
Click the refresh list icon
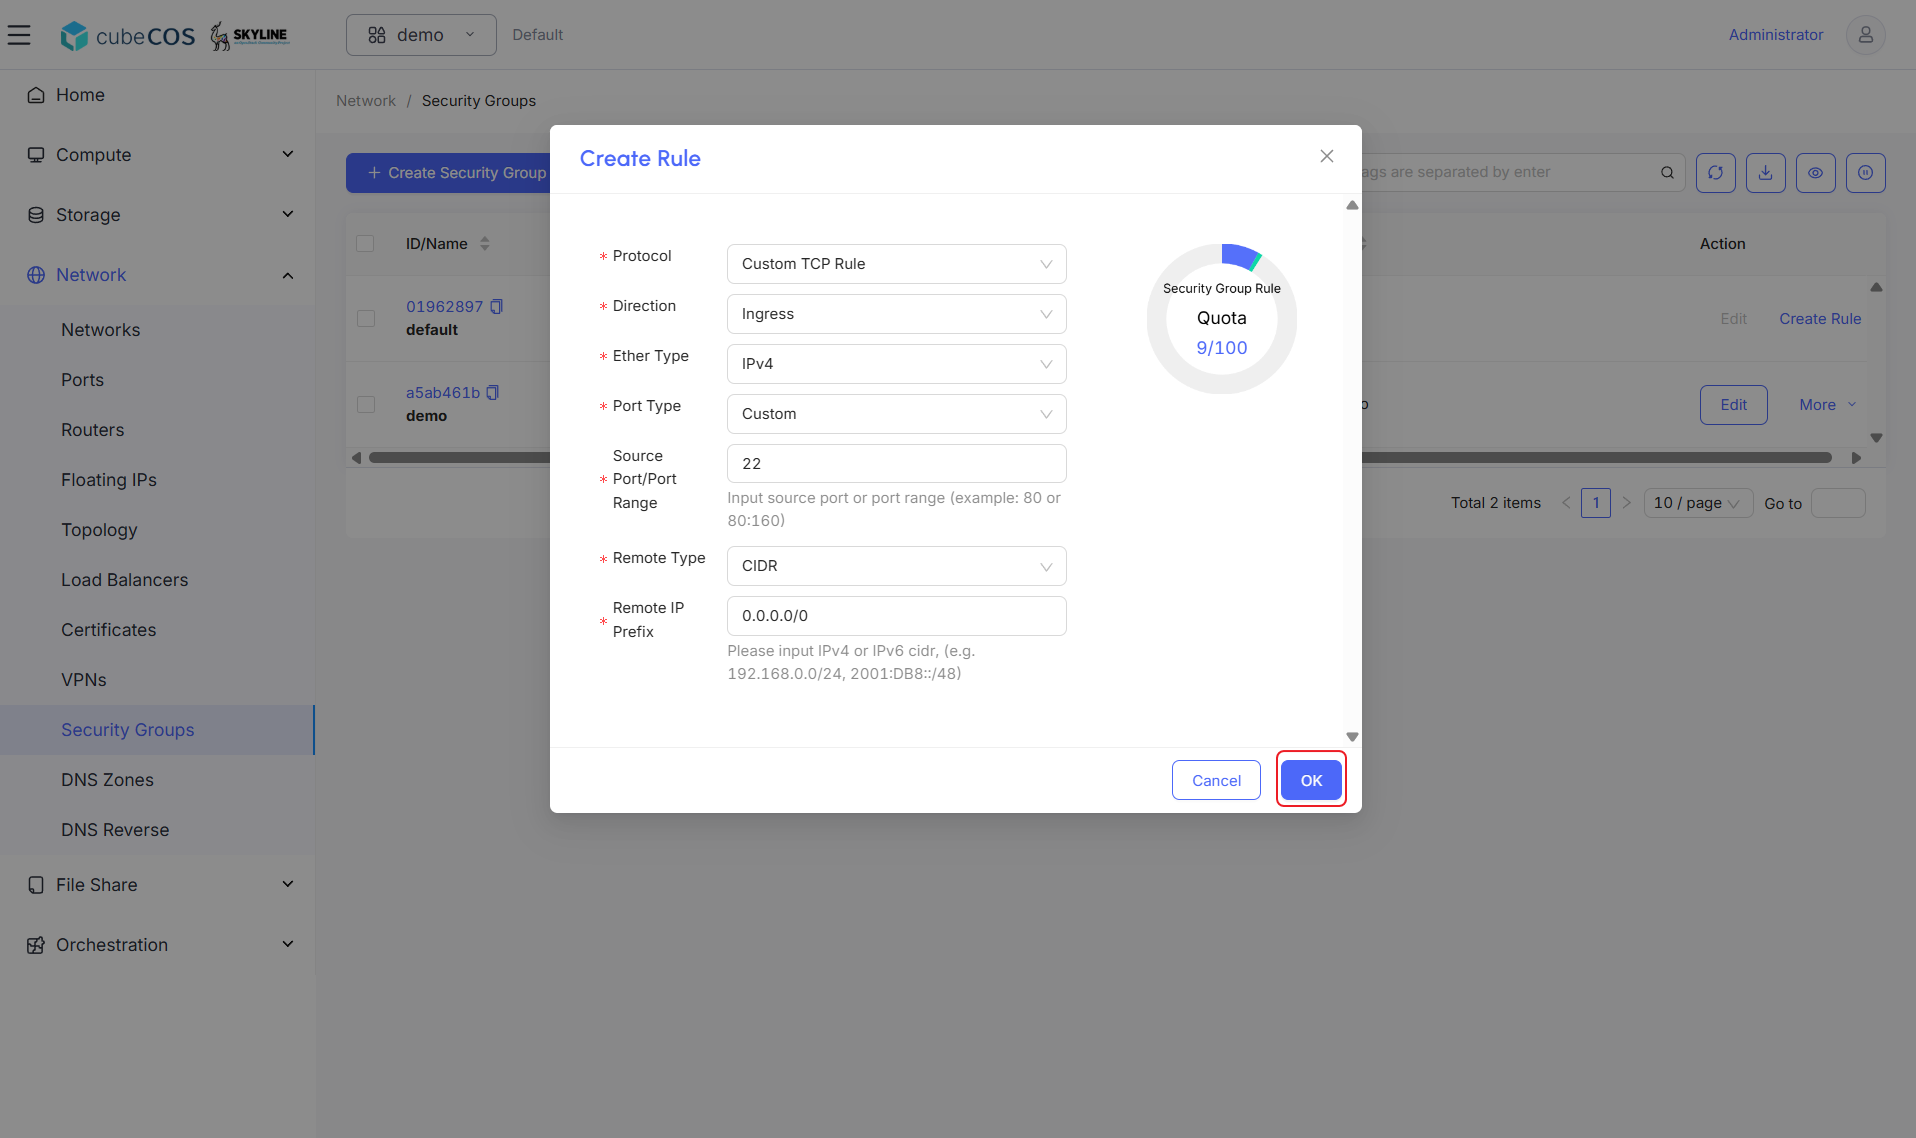pos(1715,173)
